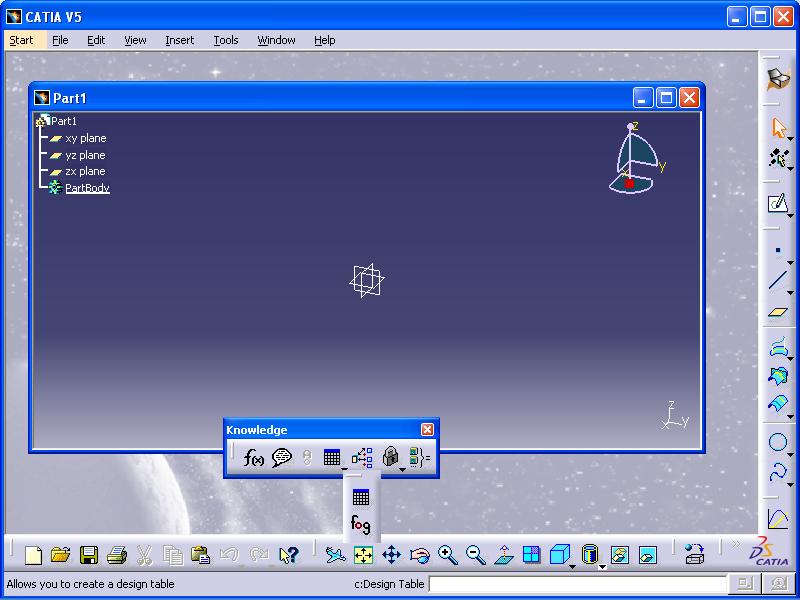Select the xy plane in the tree
Screen dimensions: 800x600
[85, 138]
